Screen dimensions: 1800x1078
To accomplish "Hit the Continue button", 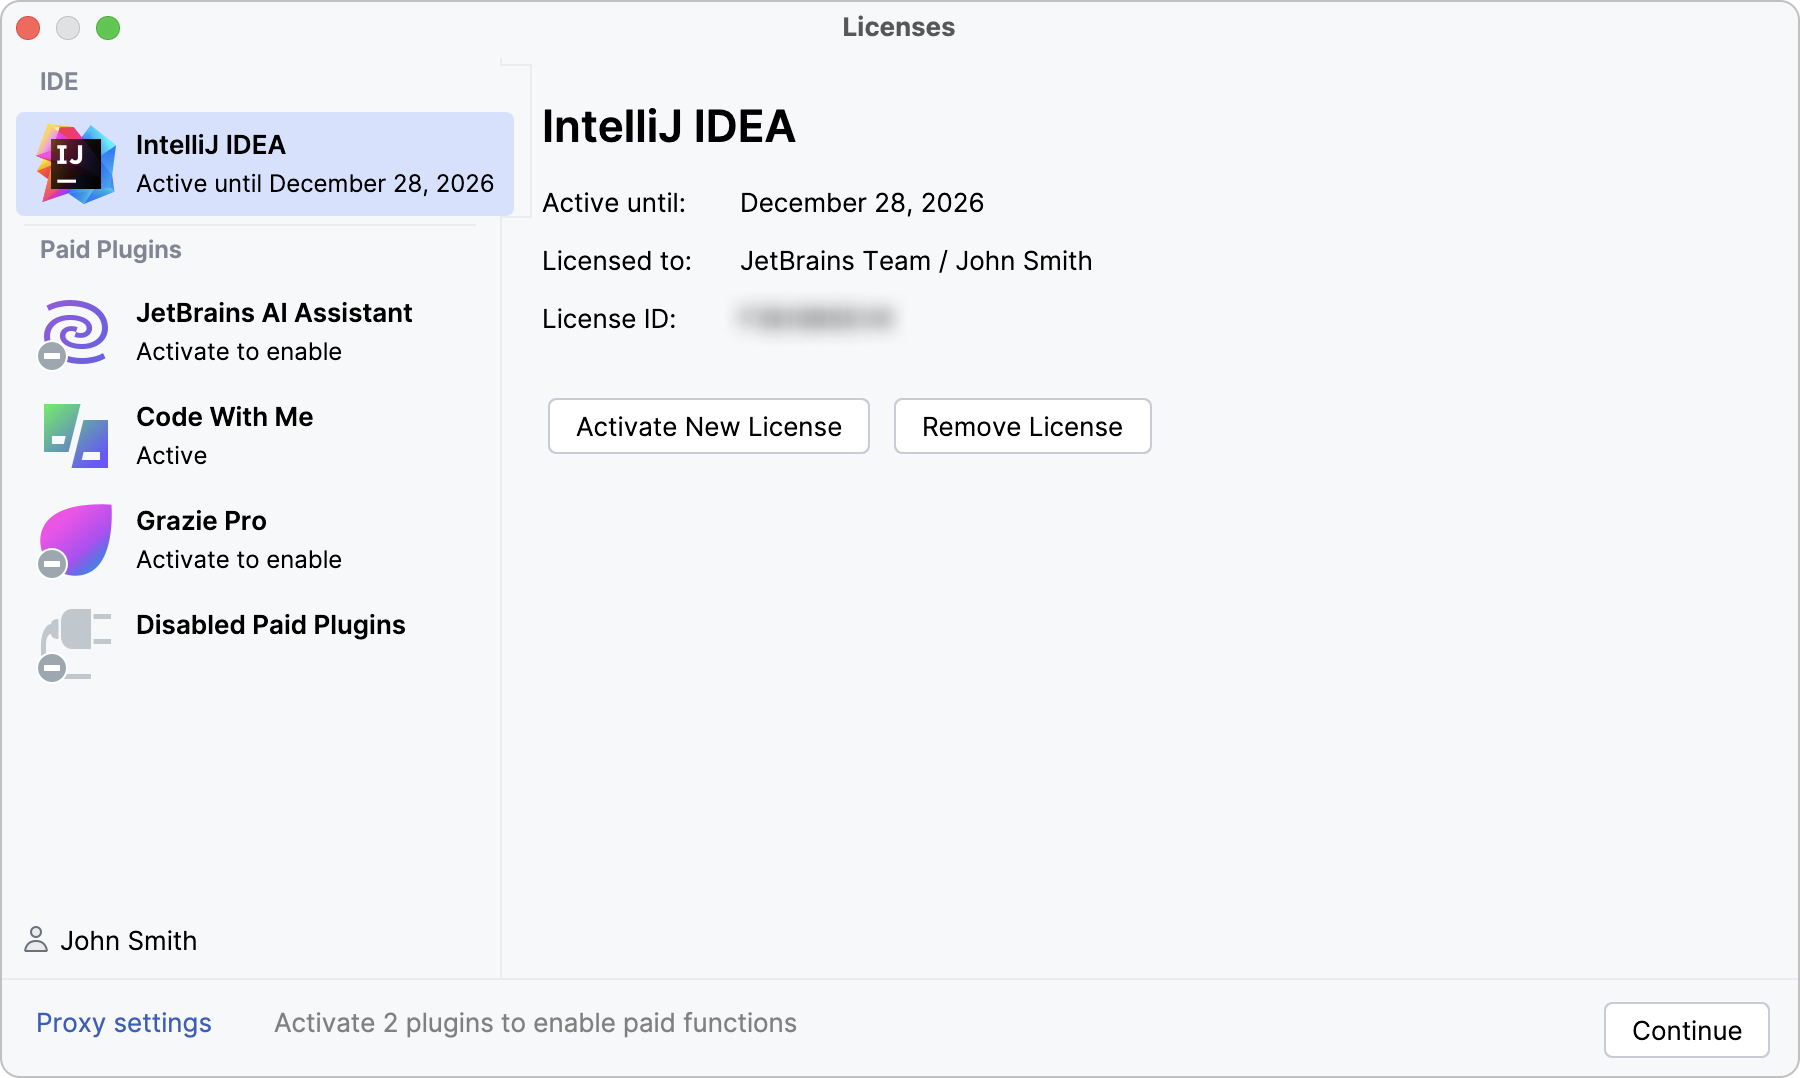I will (x=1686, y=1030).
